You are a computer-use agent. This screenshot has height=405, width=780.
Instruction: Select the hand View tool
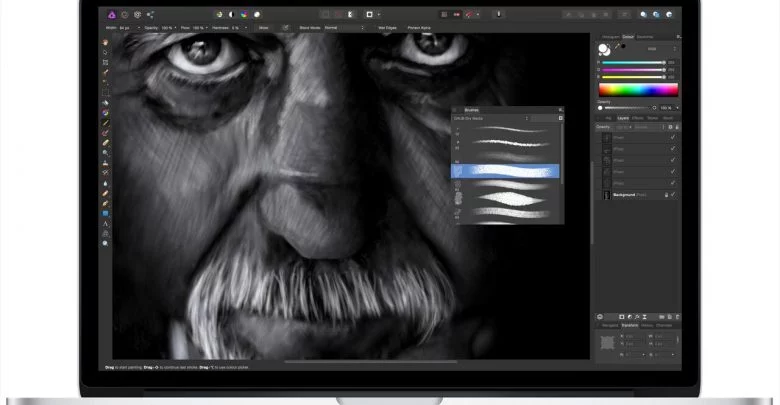click(x=106, y=43)
